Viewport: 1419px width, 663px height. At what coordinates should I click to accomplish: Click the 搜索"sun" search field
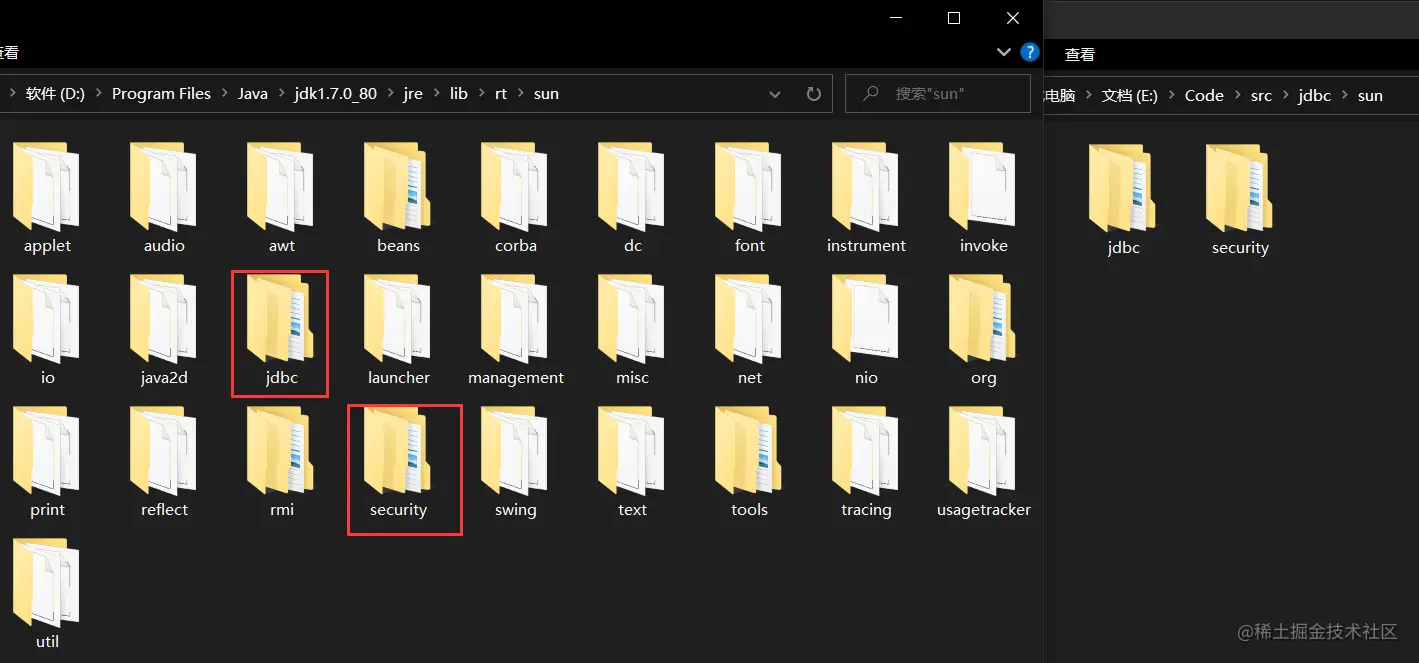[938, 94]
